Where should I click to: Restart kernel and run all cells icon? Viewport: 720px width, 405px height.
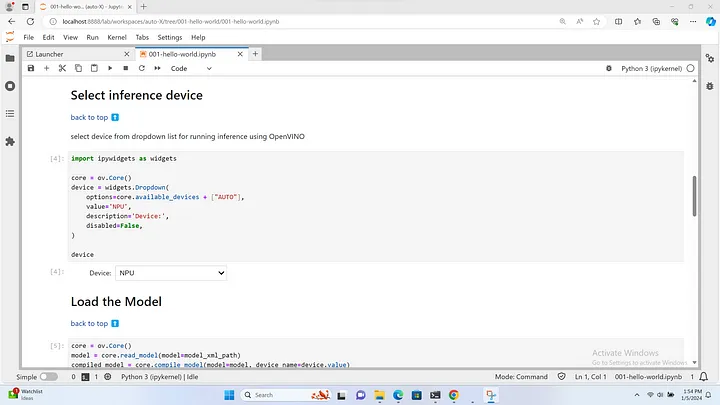pos(157,68)
